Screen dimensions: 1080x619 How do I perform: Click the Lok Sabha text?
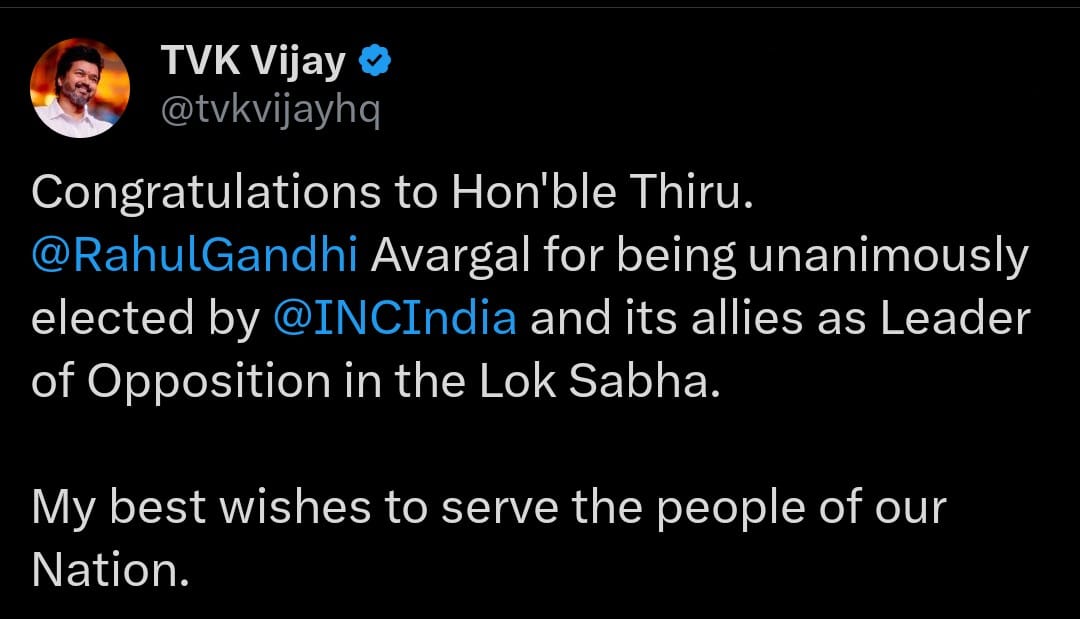599,381
